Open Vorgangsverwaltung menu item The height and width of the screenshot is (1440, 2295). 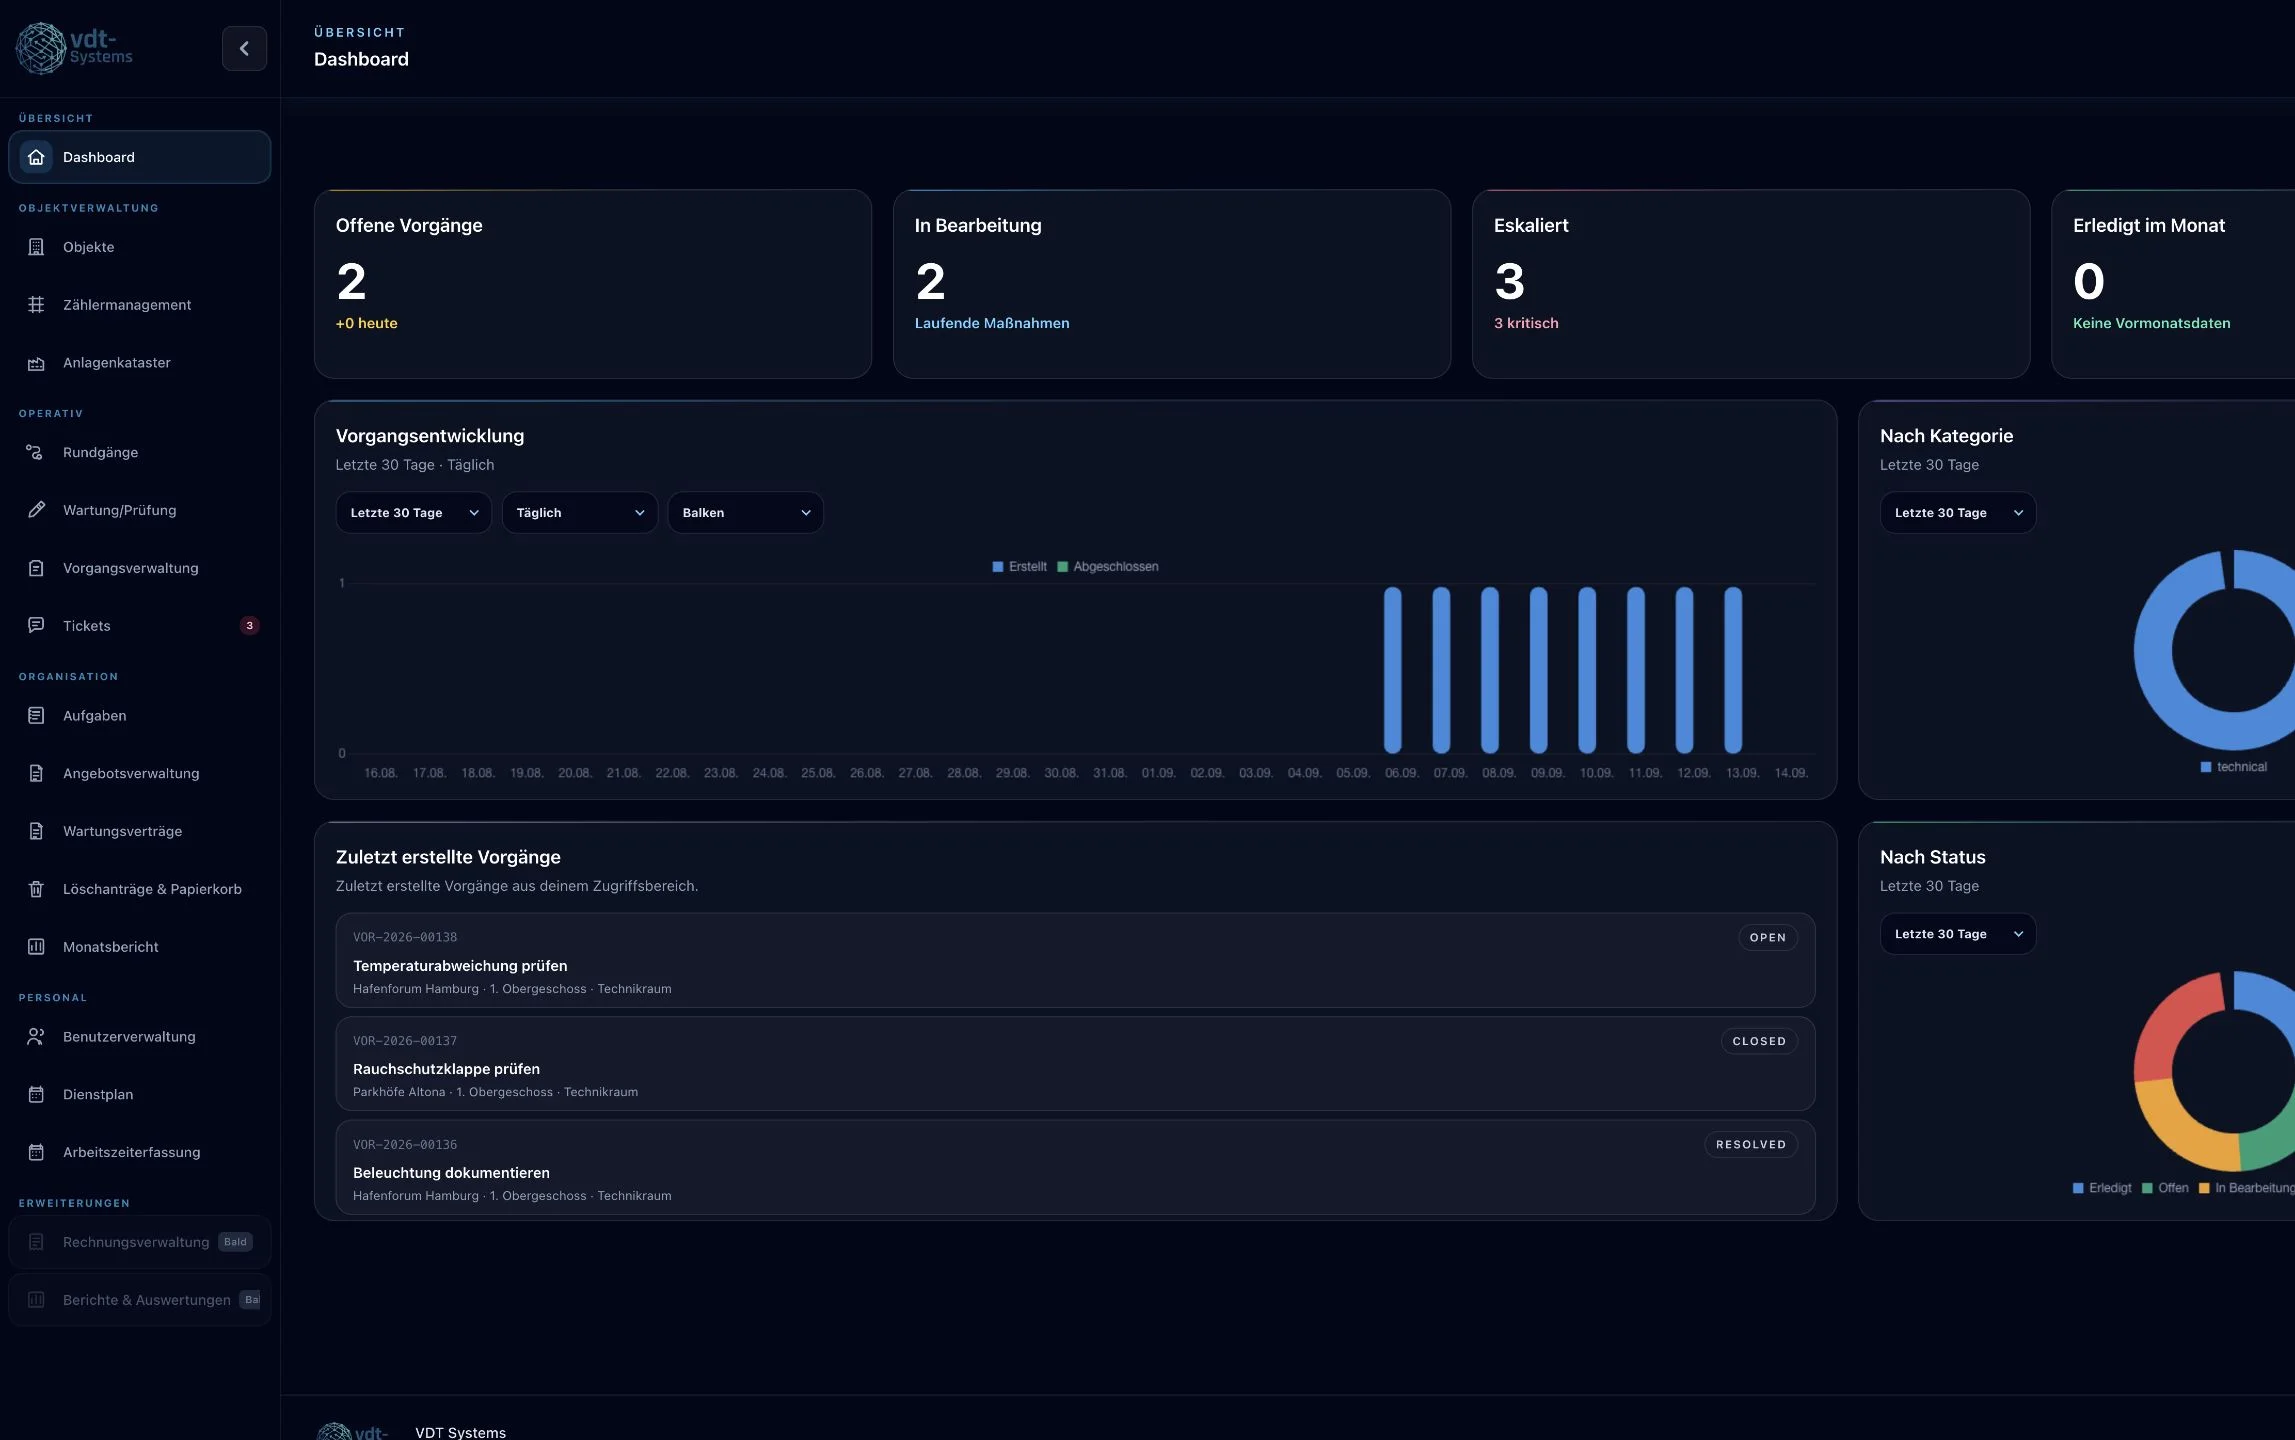(140, 568)
